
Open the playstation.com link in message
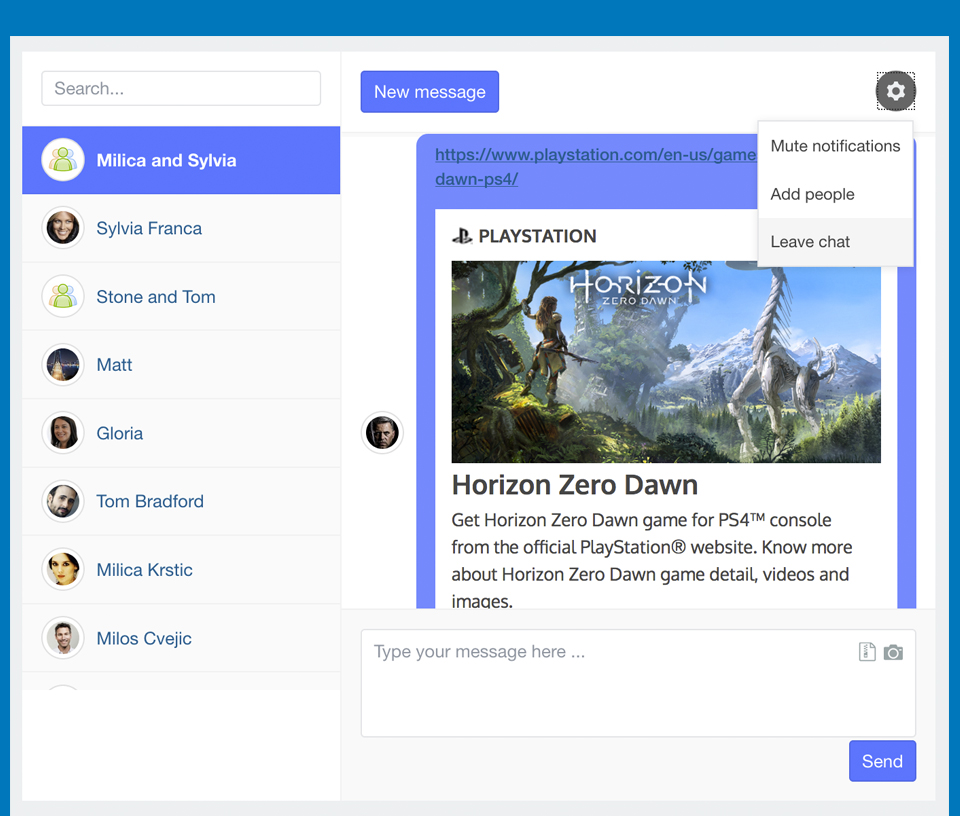tap(595, 167)
